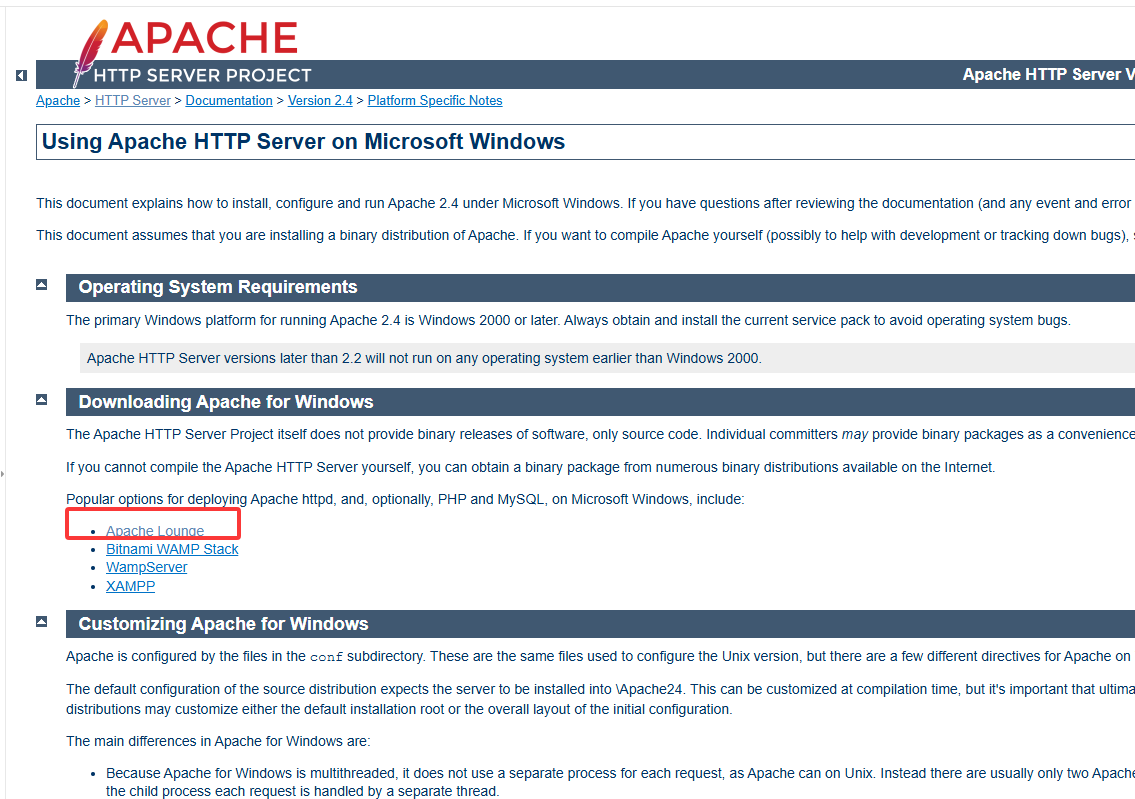The height and width of the screenshot is (799, 1135).
Task: Go to Documentation breadcrumb link
Action: pos(229,101)
